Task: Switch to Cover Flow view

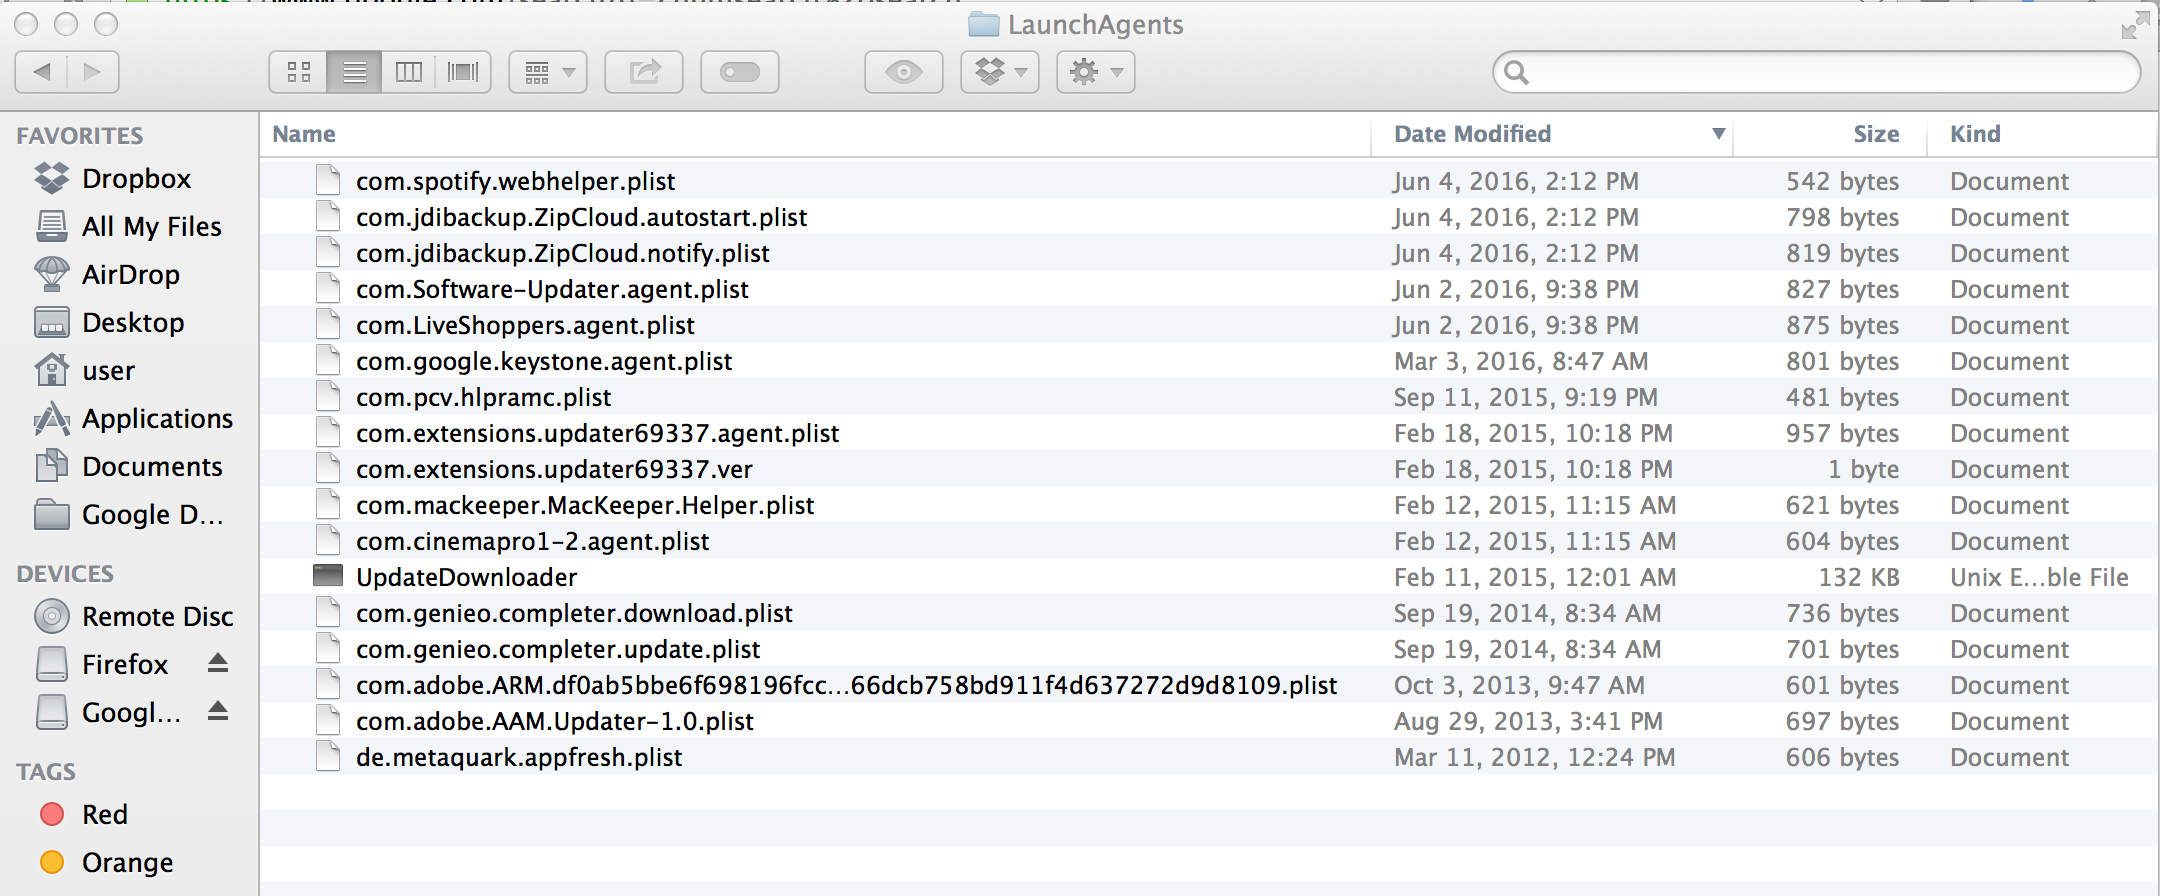Action: (x=463, y=72)
